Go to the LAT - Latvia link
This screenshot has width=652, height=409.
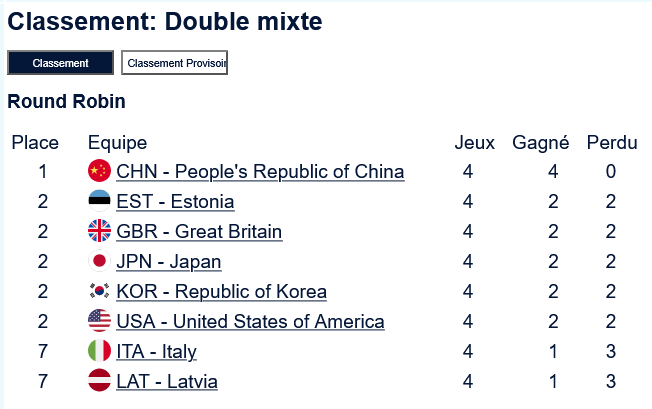(166, 381)
